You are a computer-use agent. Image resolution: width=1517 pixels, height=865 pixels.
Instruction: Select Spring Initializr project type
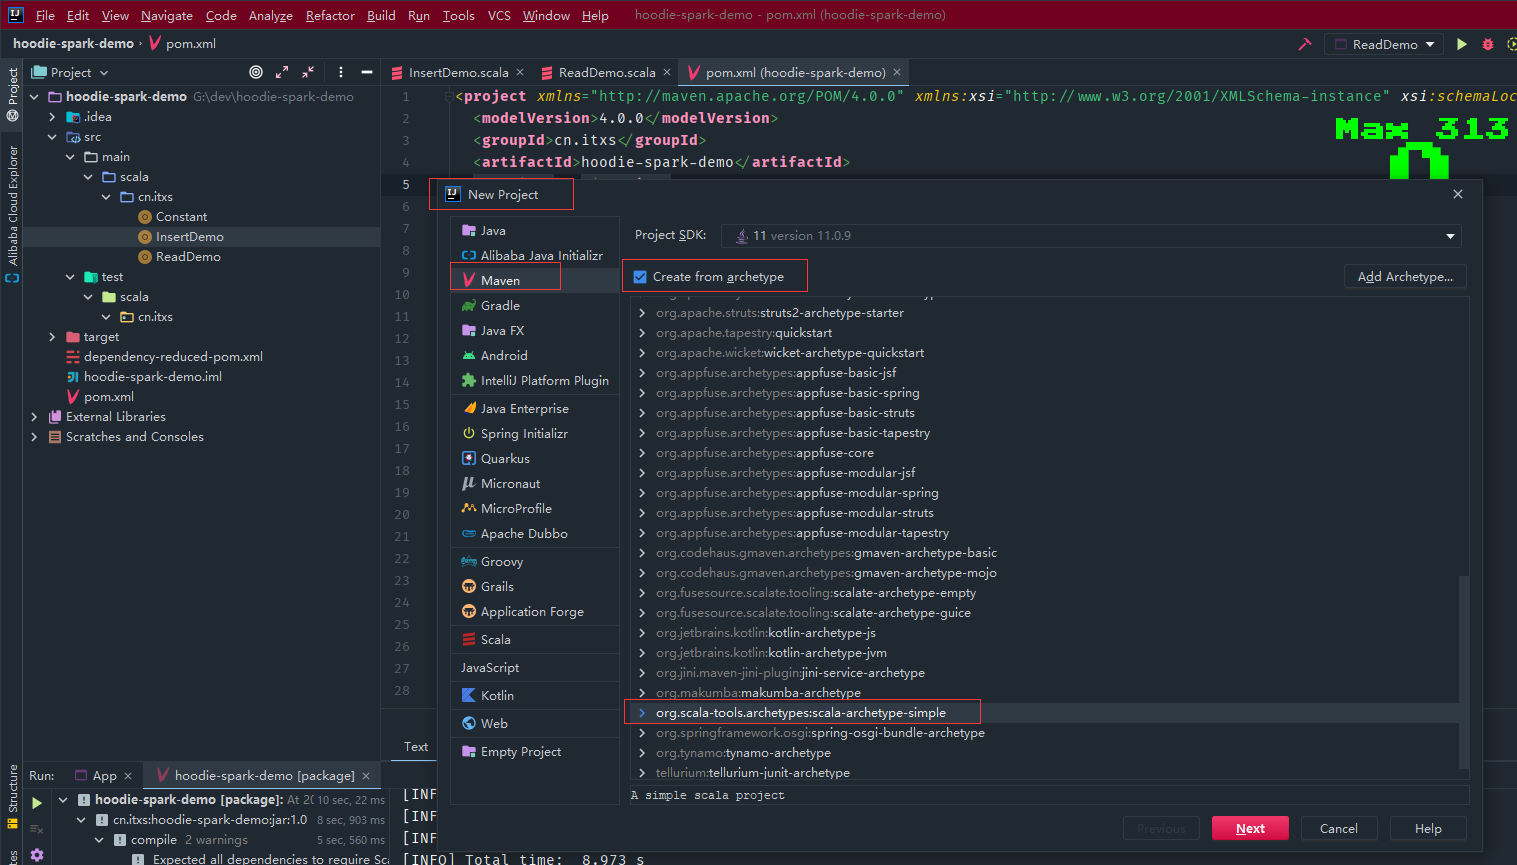(x=535, y=433)
